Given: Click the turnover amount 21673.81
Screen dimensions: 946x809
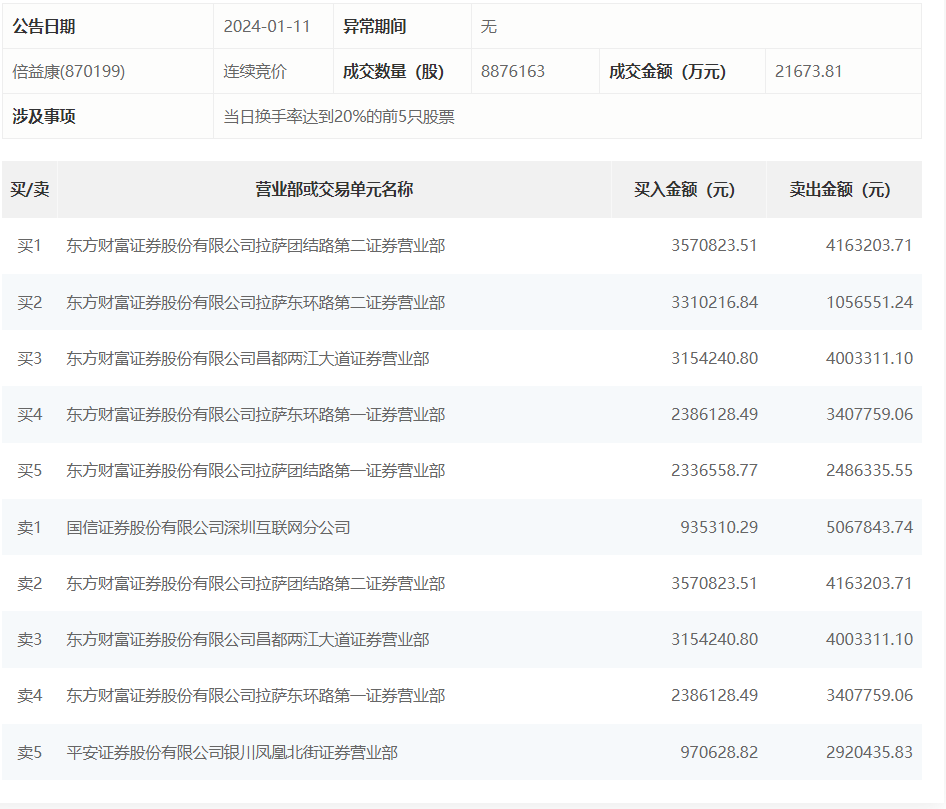Looking at the screenshot, I should (808, 71).
